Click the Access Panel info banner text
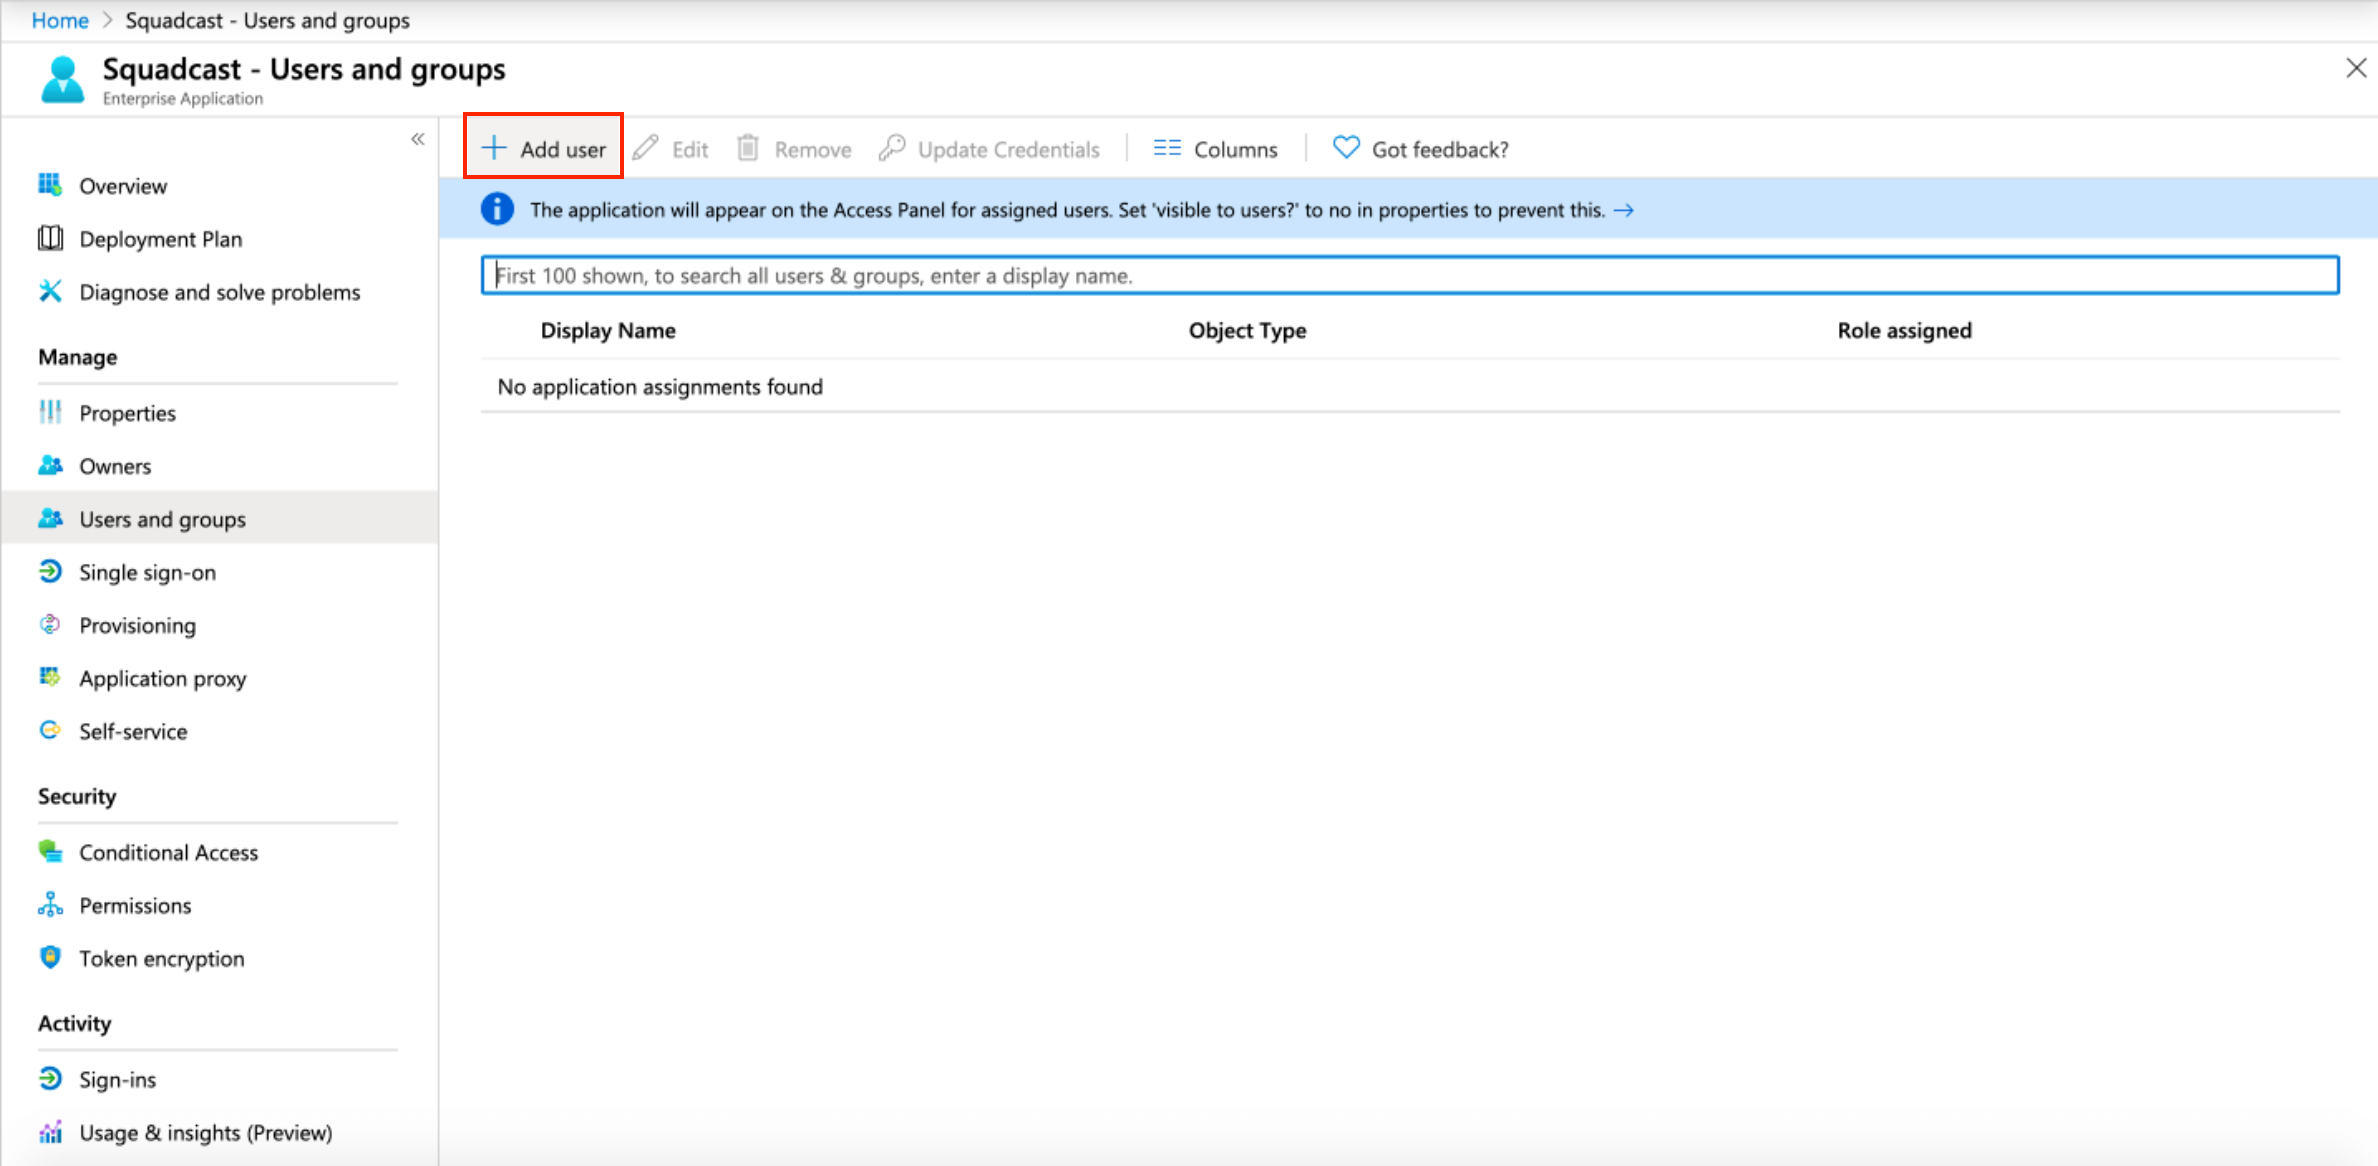The width and height of the screenshot is (2378, 1166). coord(1067,210)
